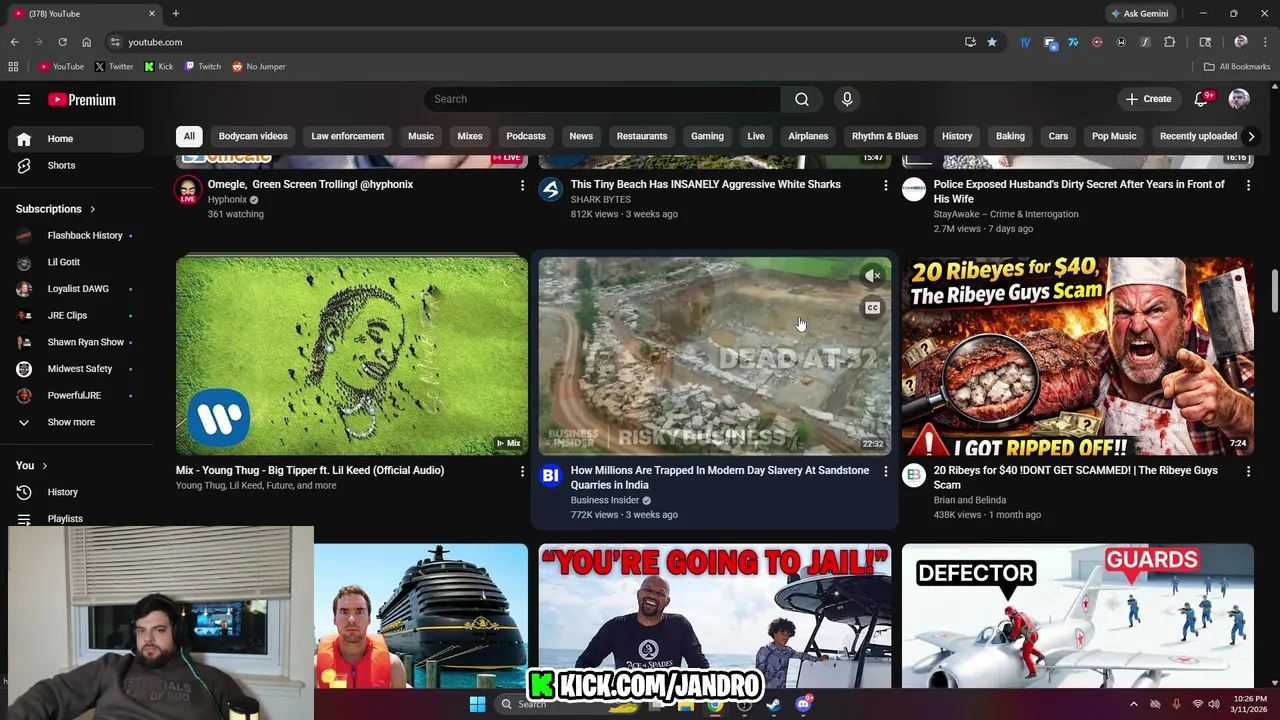Image resolution: width=1280 pixels, height=720 pixels.
Task: Select the Podcasts chip
Action: [x=526, y=136]
